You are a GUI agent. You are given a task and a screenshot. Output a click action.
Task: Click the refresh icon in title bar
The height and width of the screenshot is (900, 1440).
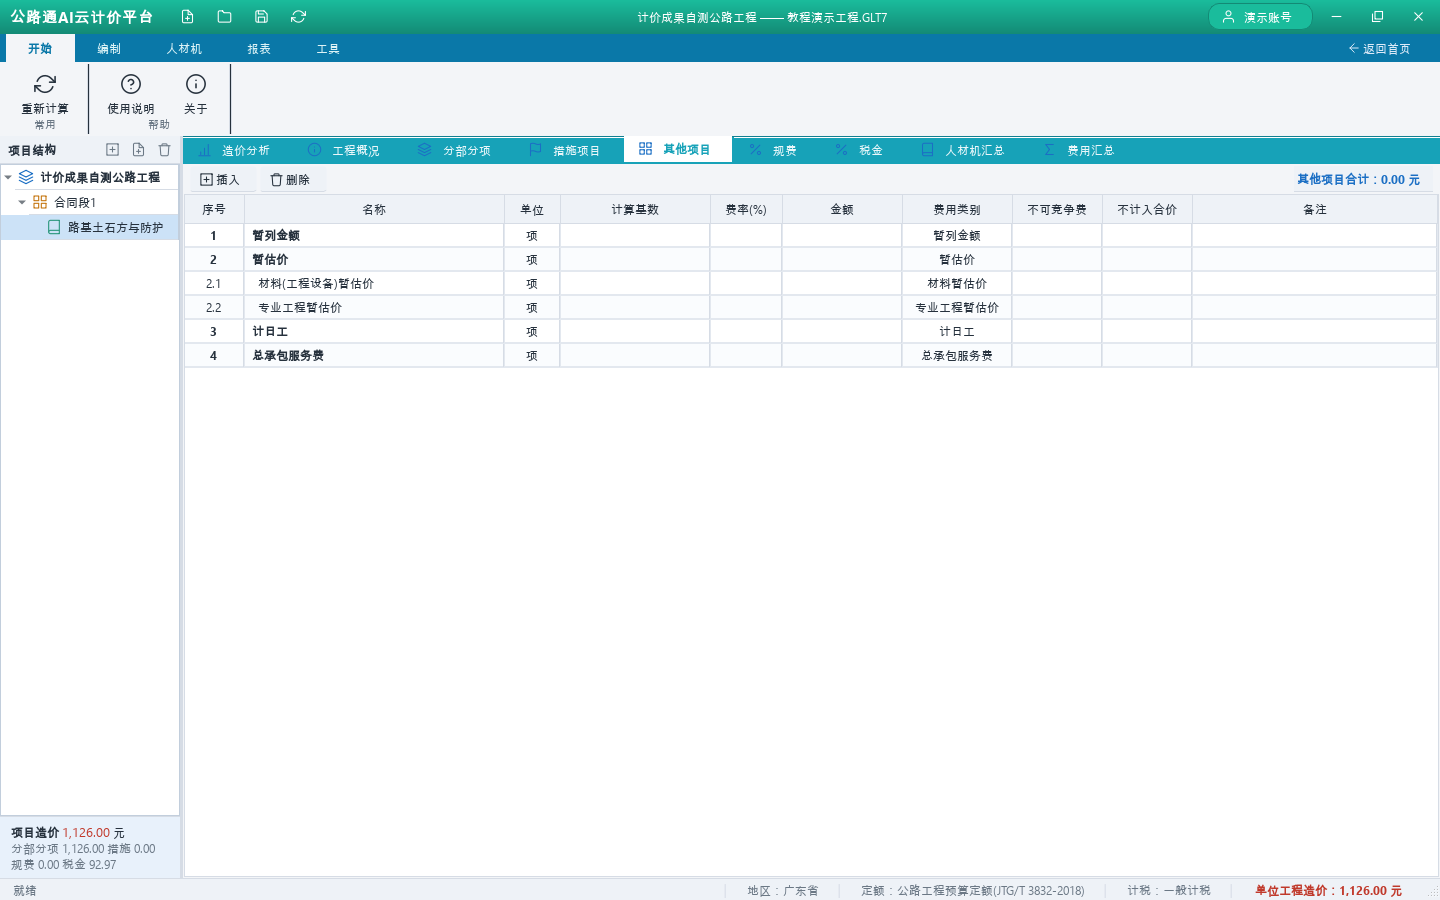298,16
